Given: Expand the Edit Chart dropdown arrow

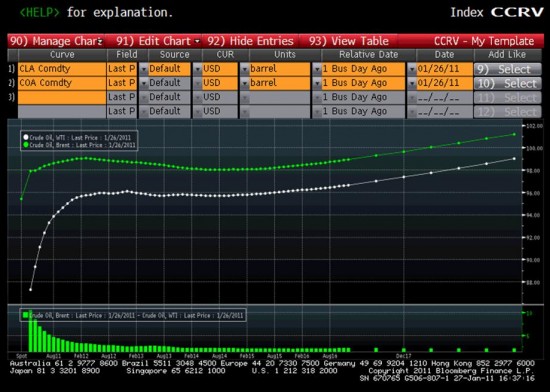Looking at the screenshot, I should pyautogui.click(x=197, y=41).
